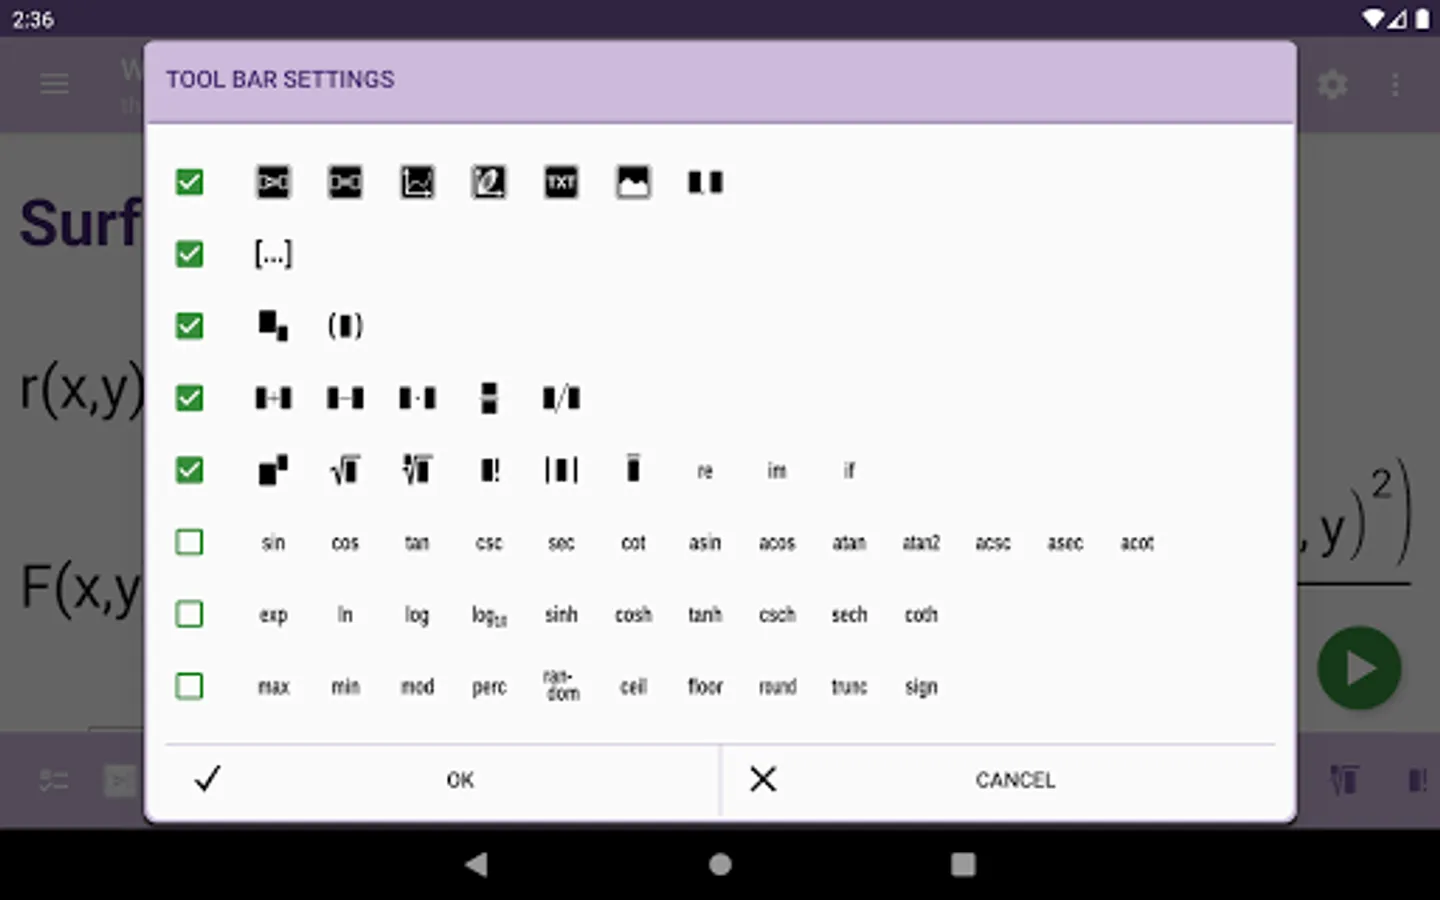Select the new equation definition icon
The height and width of the screenshot is (900, 1440).
273,182
